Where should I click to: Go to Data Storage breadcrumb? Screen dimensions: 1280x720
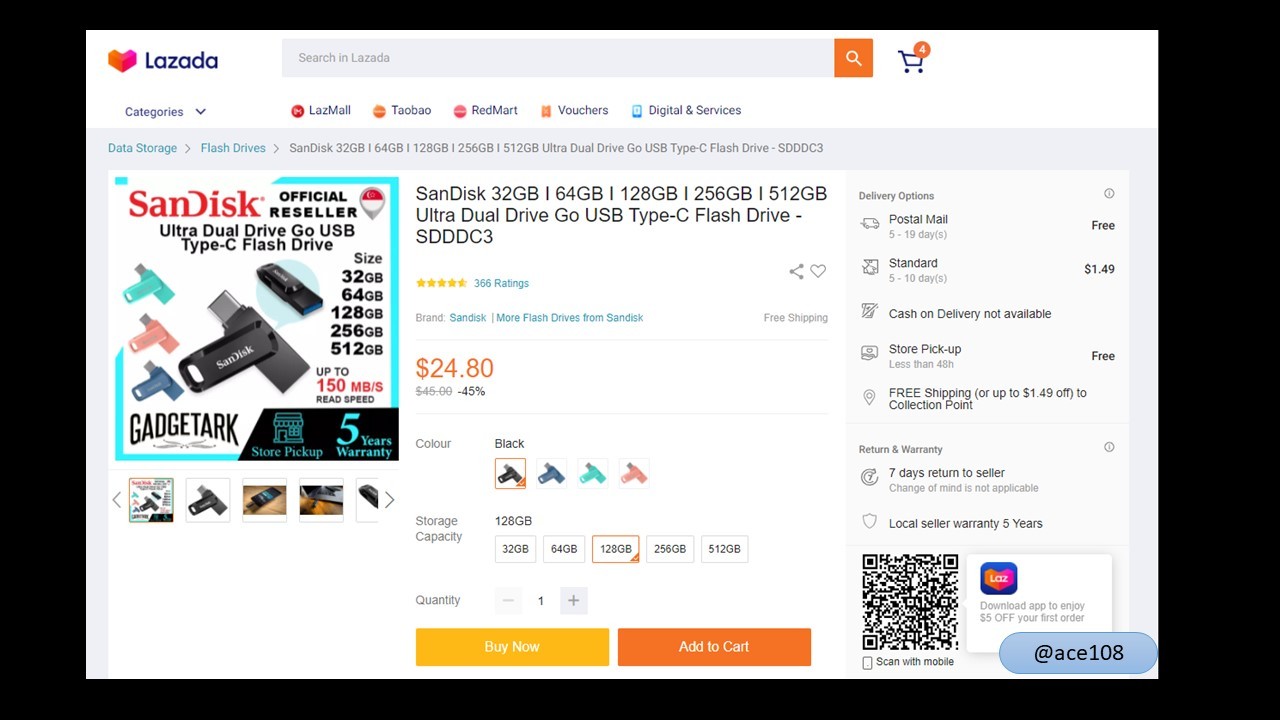pos(142,148)
